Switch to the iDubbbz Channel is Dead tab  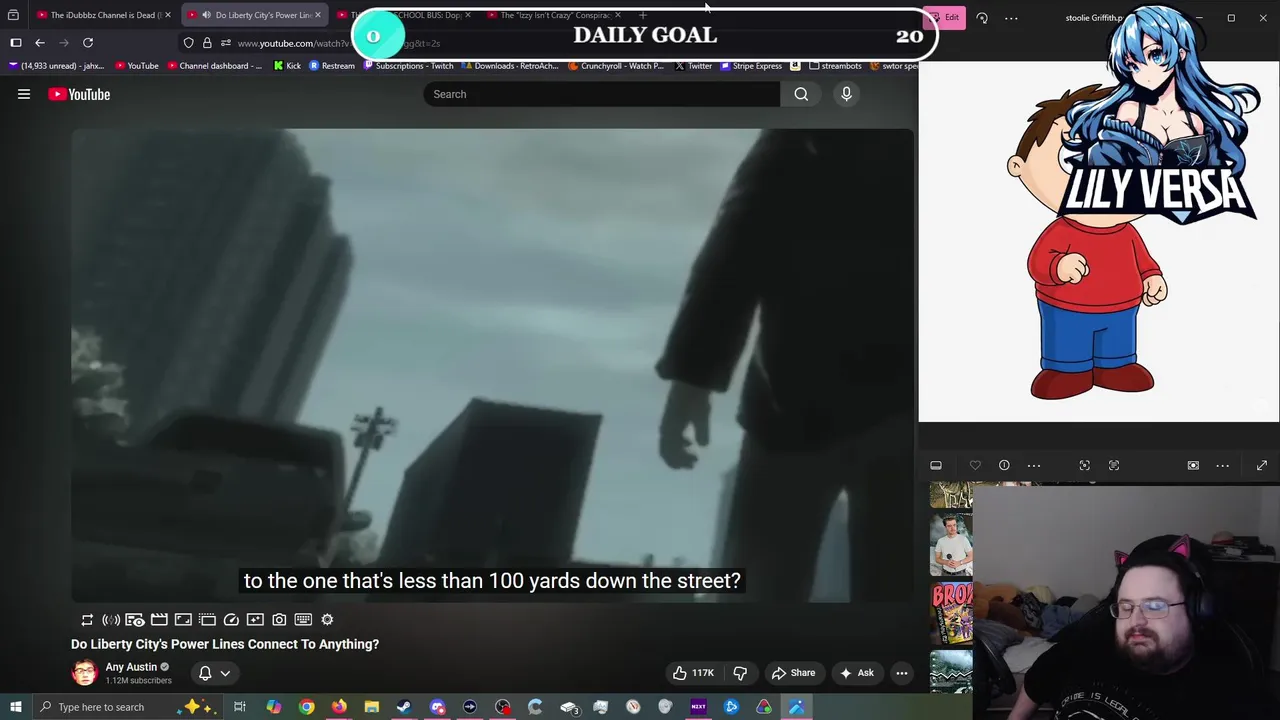(104, 15)
